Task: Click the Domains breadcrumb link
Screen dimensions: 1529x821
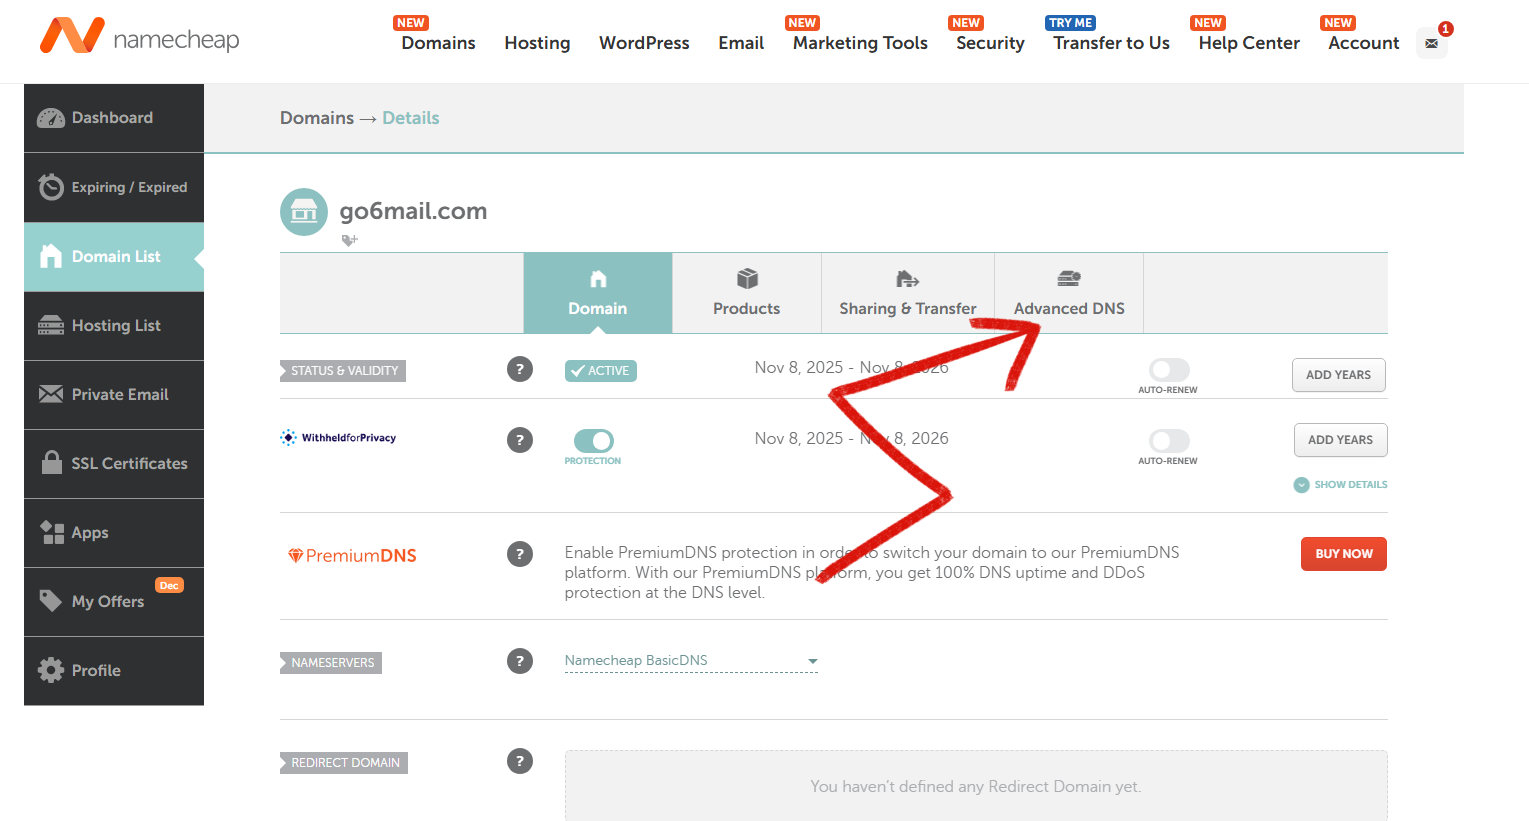Action: (x=316, y=118)
